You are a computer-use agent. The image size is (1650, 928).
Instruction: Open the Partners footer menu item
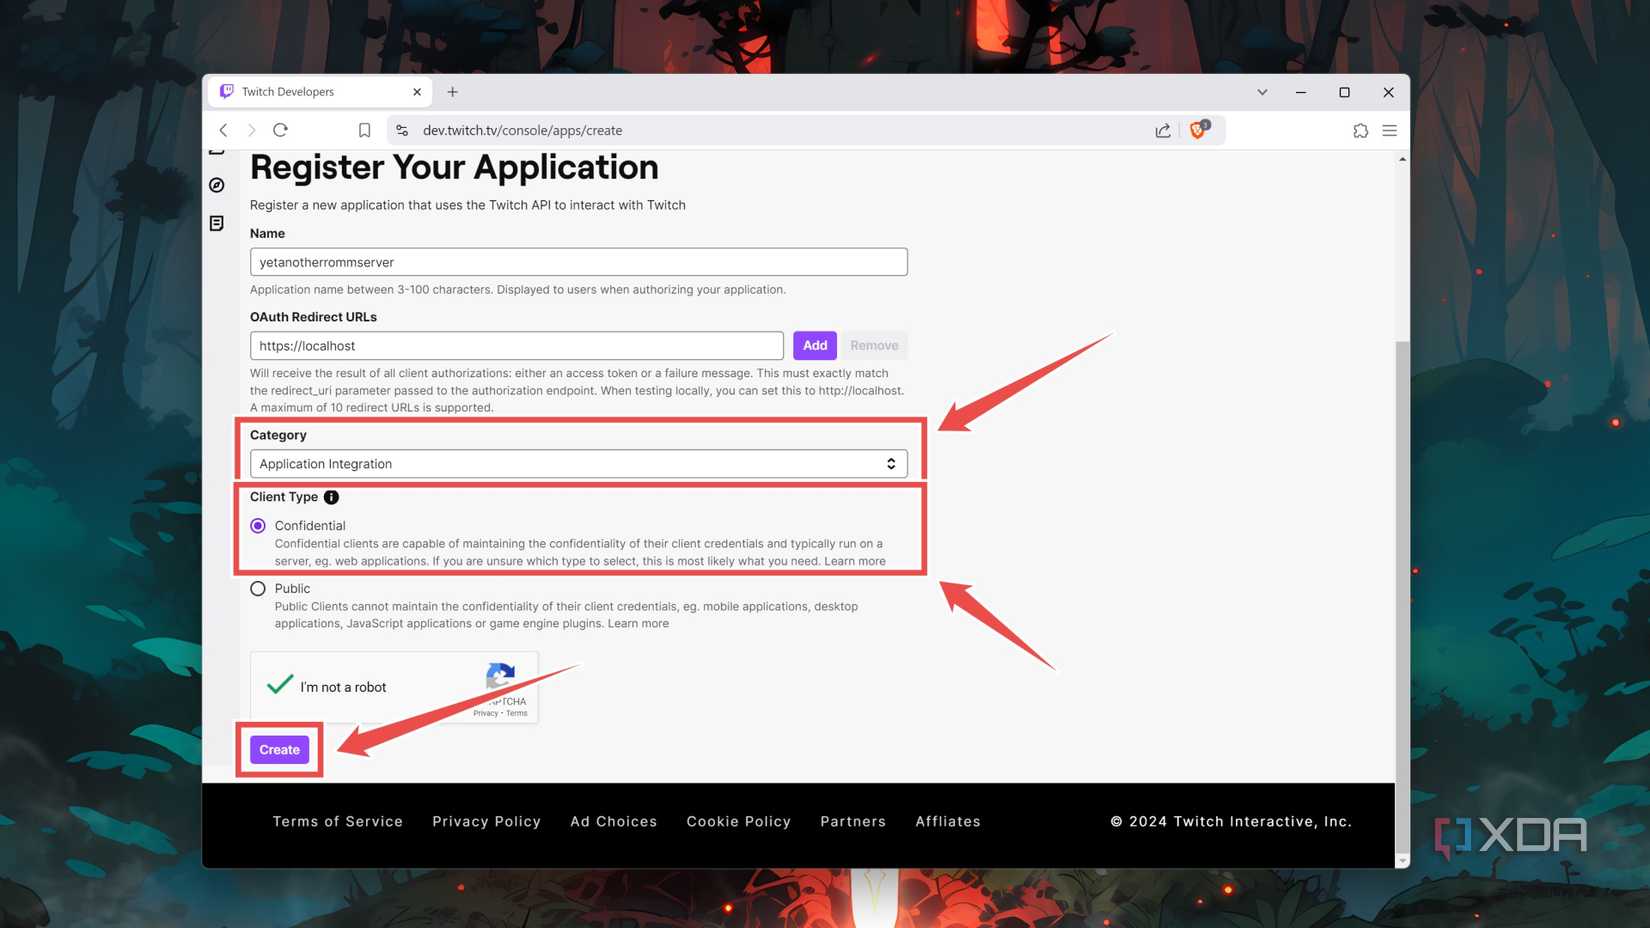coord(852,821)
